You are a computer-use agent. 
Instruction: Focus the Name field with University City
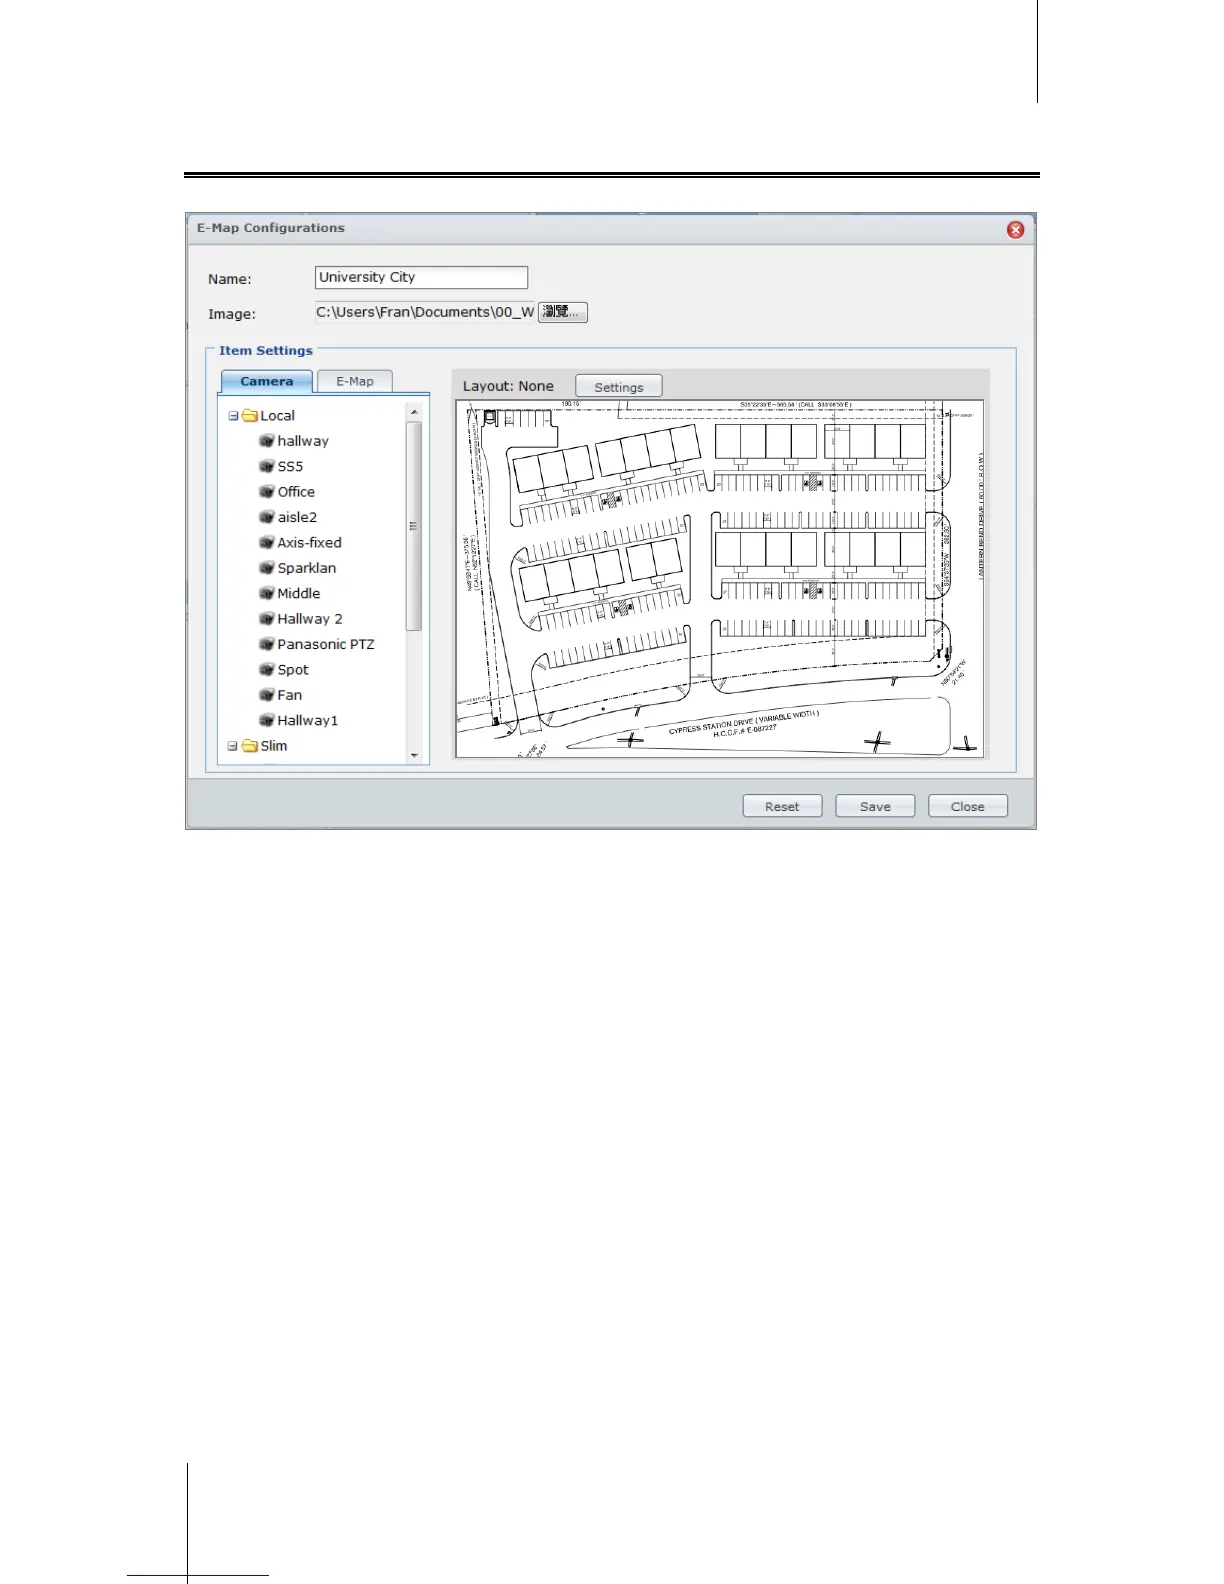pyautogui.click(x=421, y=277)
